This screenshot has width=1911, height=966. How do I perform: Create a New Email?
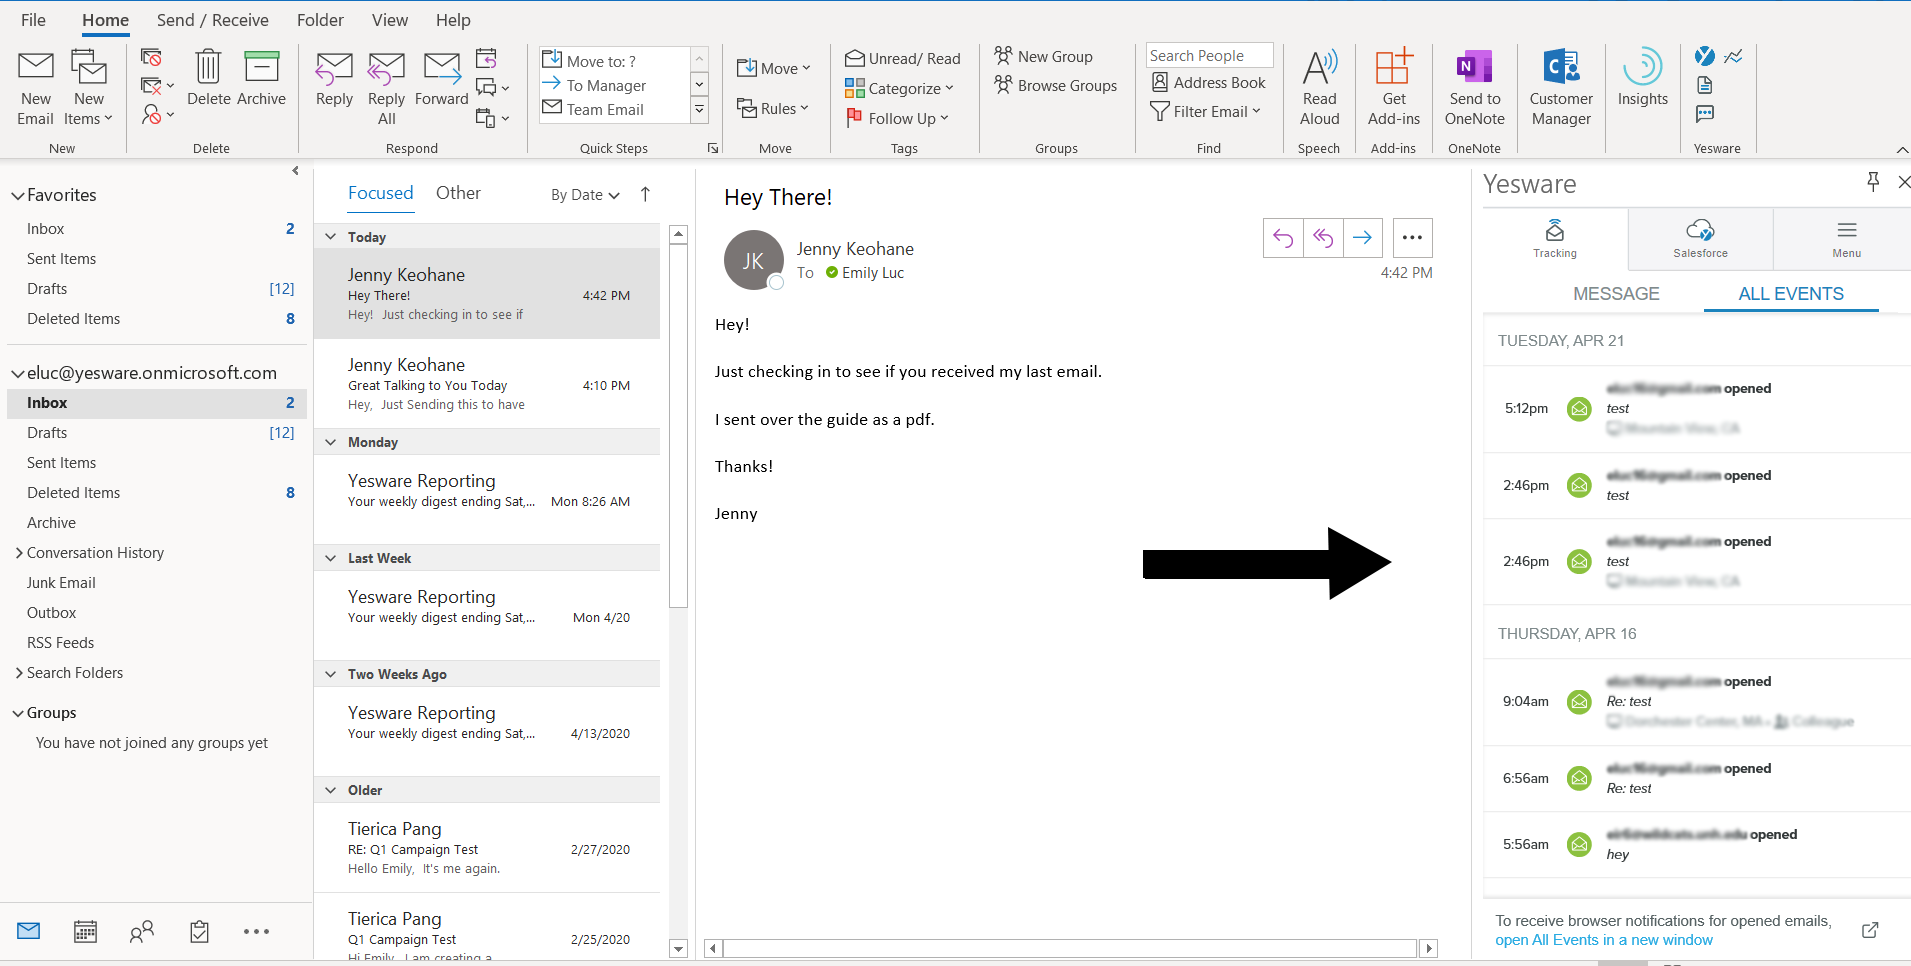35,85
